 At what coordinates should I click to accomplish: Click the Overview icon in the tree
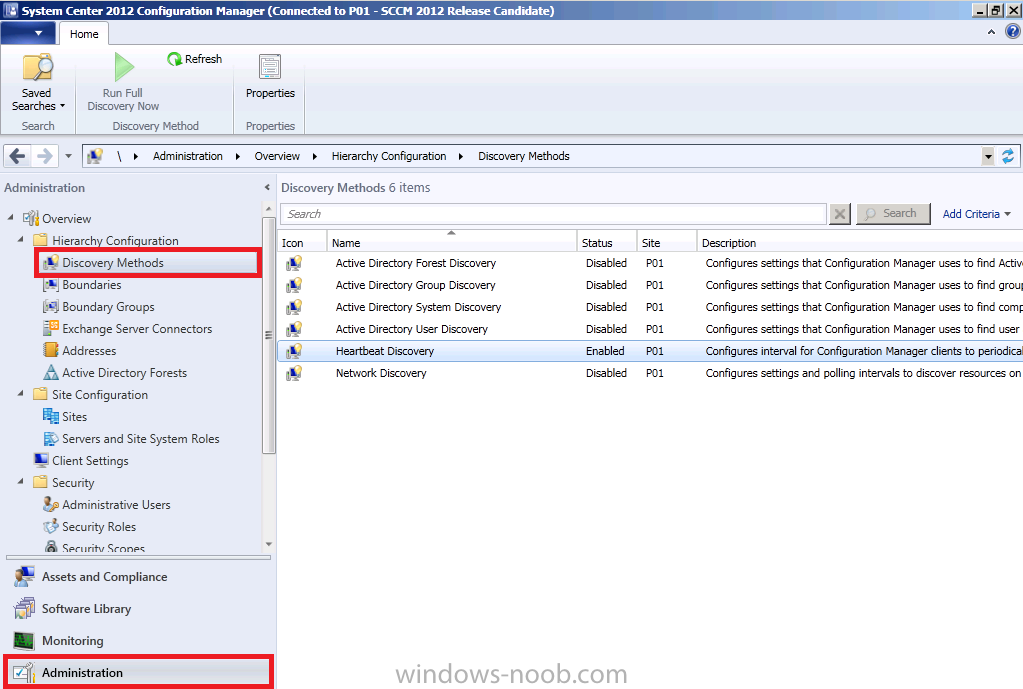click(31, 218)
